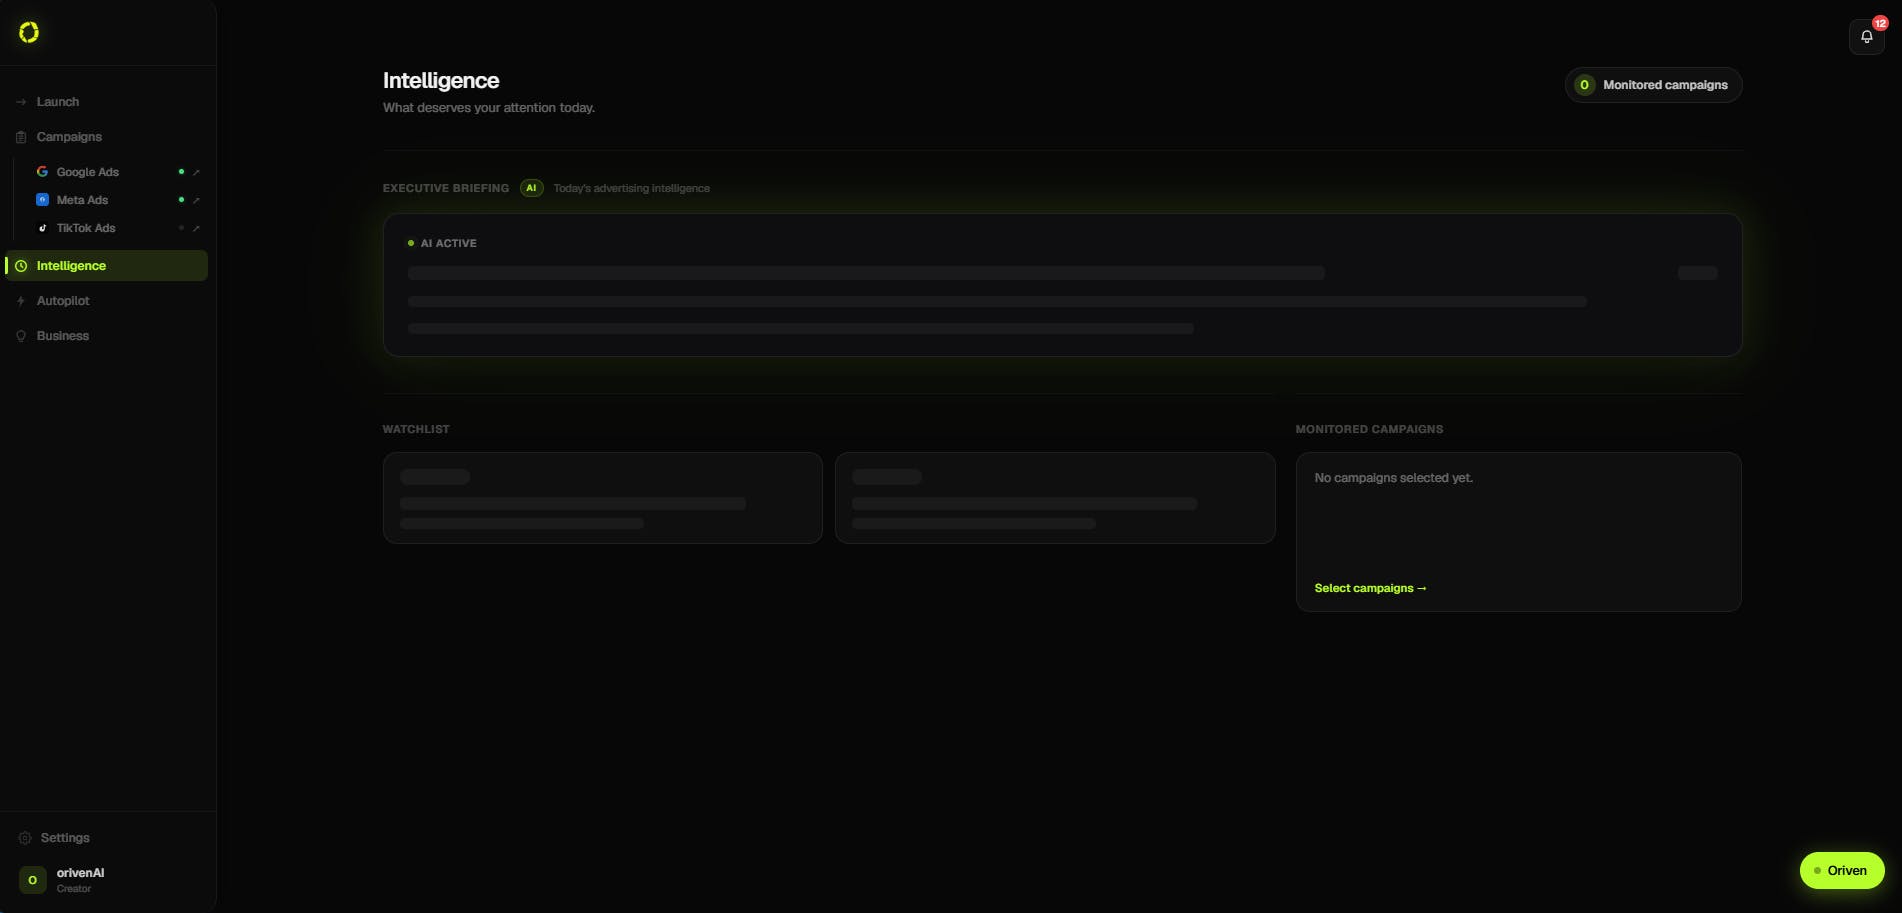
Task: Open Meta Ads external link arrow
Action: point(196,200)
